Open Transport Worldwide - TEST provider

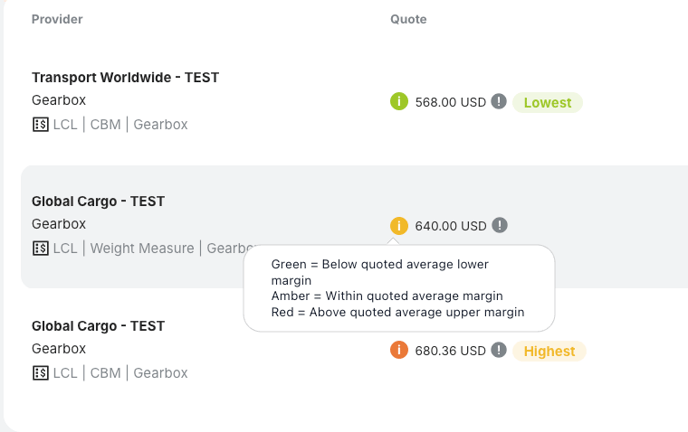coord(125,77)
